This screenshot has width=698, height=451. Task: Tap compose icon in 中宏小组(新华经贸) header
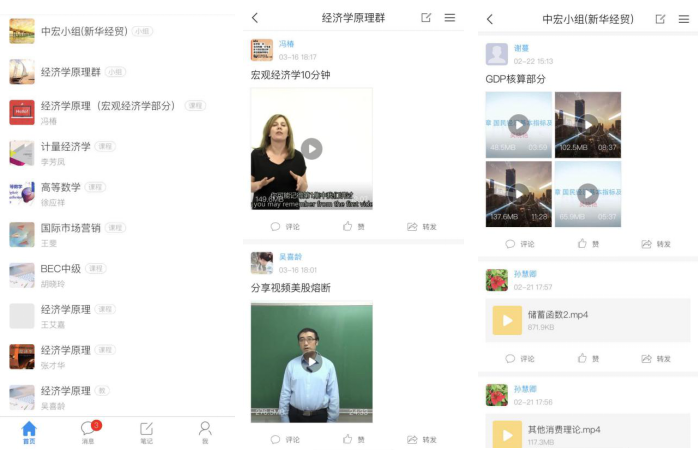tap(660, 19)
